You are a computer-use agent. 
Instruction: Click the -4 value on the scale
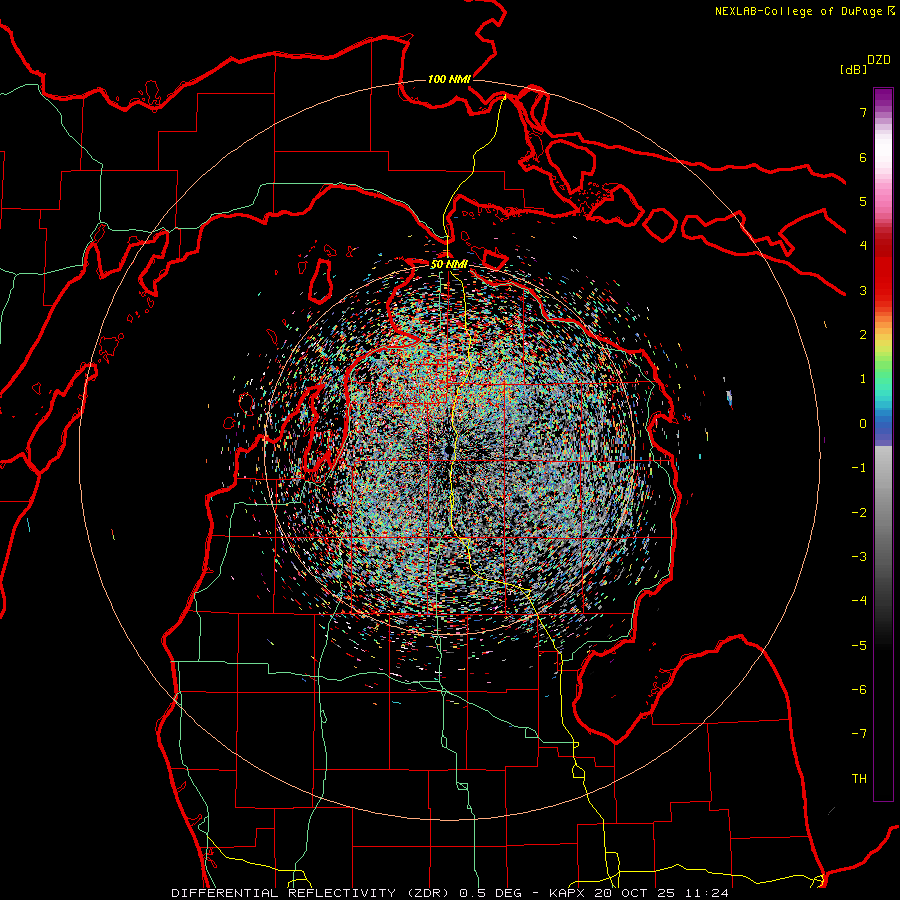click(x=859, y=601)
